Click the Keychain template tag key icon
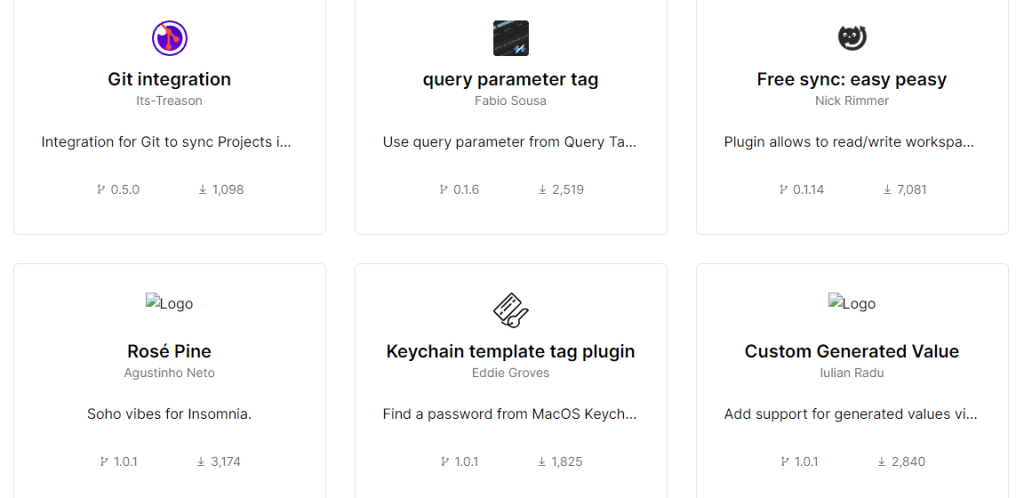Screen dimensions: 1024x498 click(511, 310)
